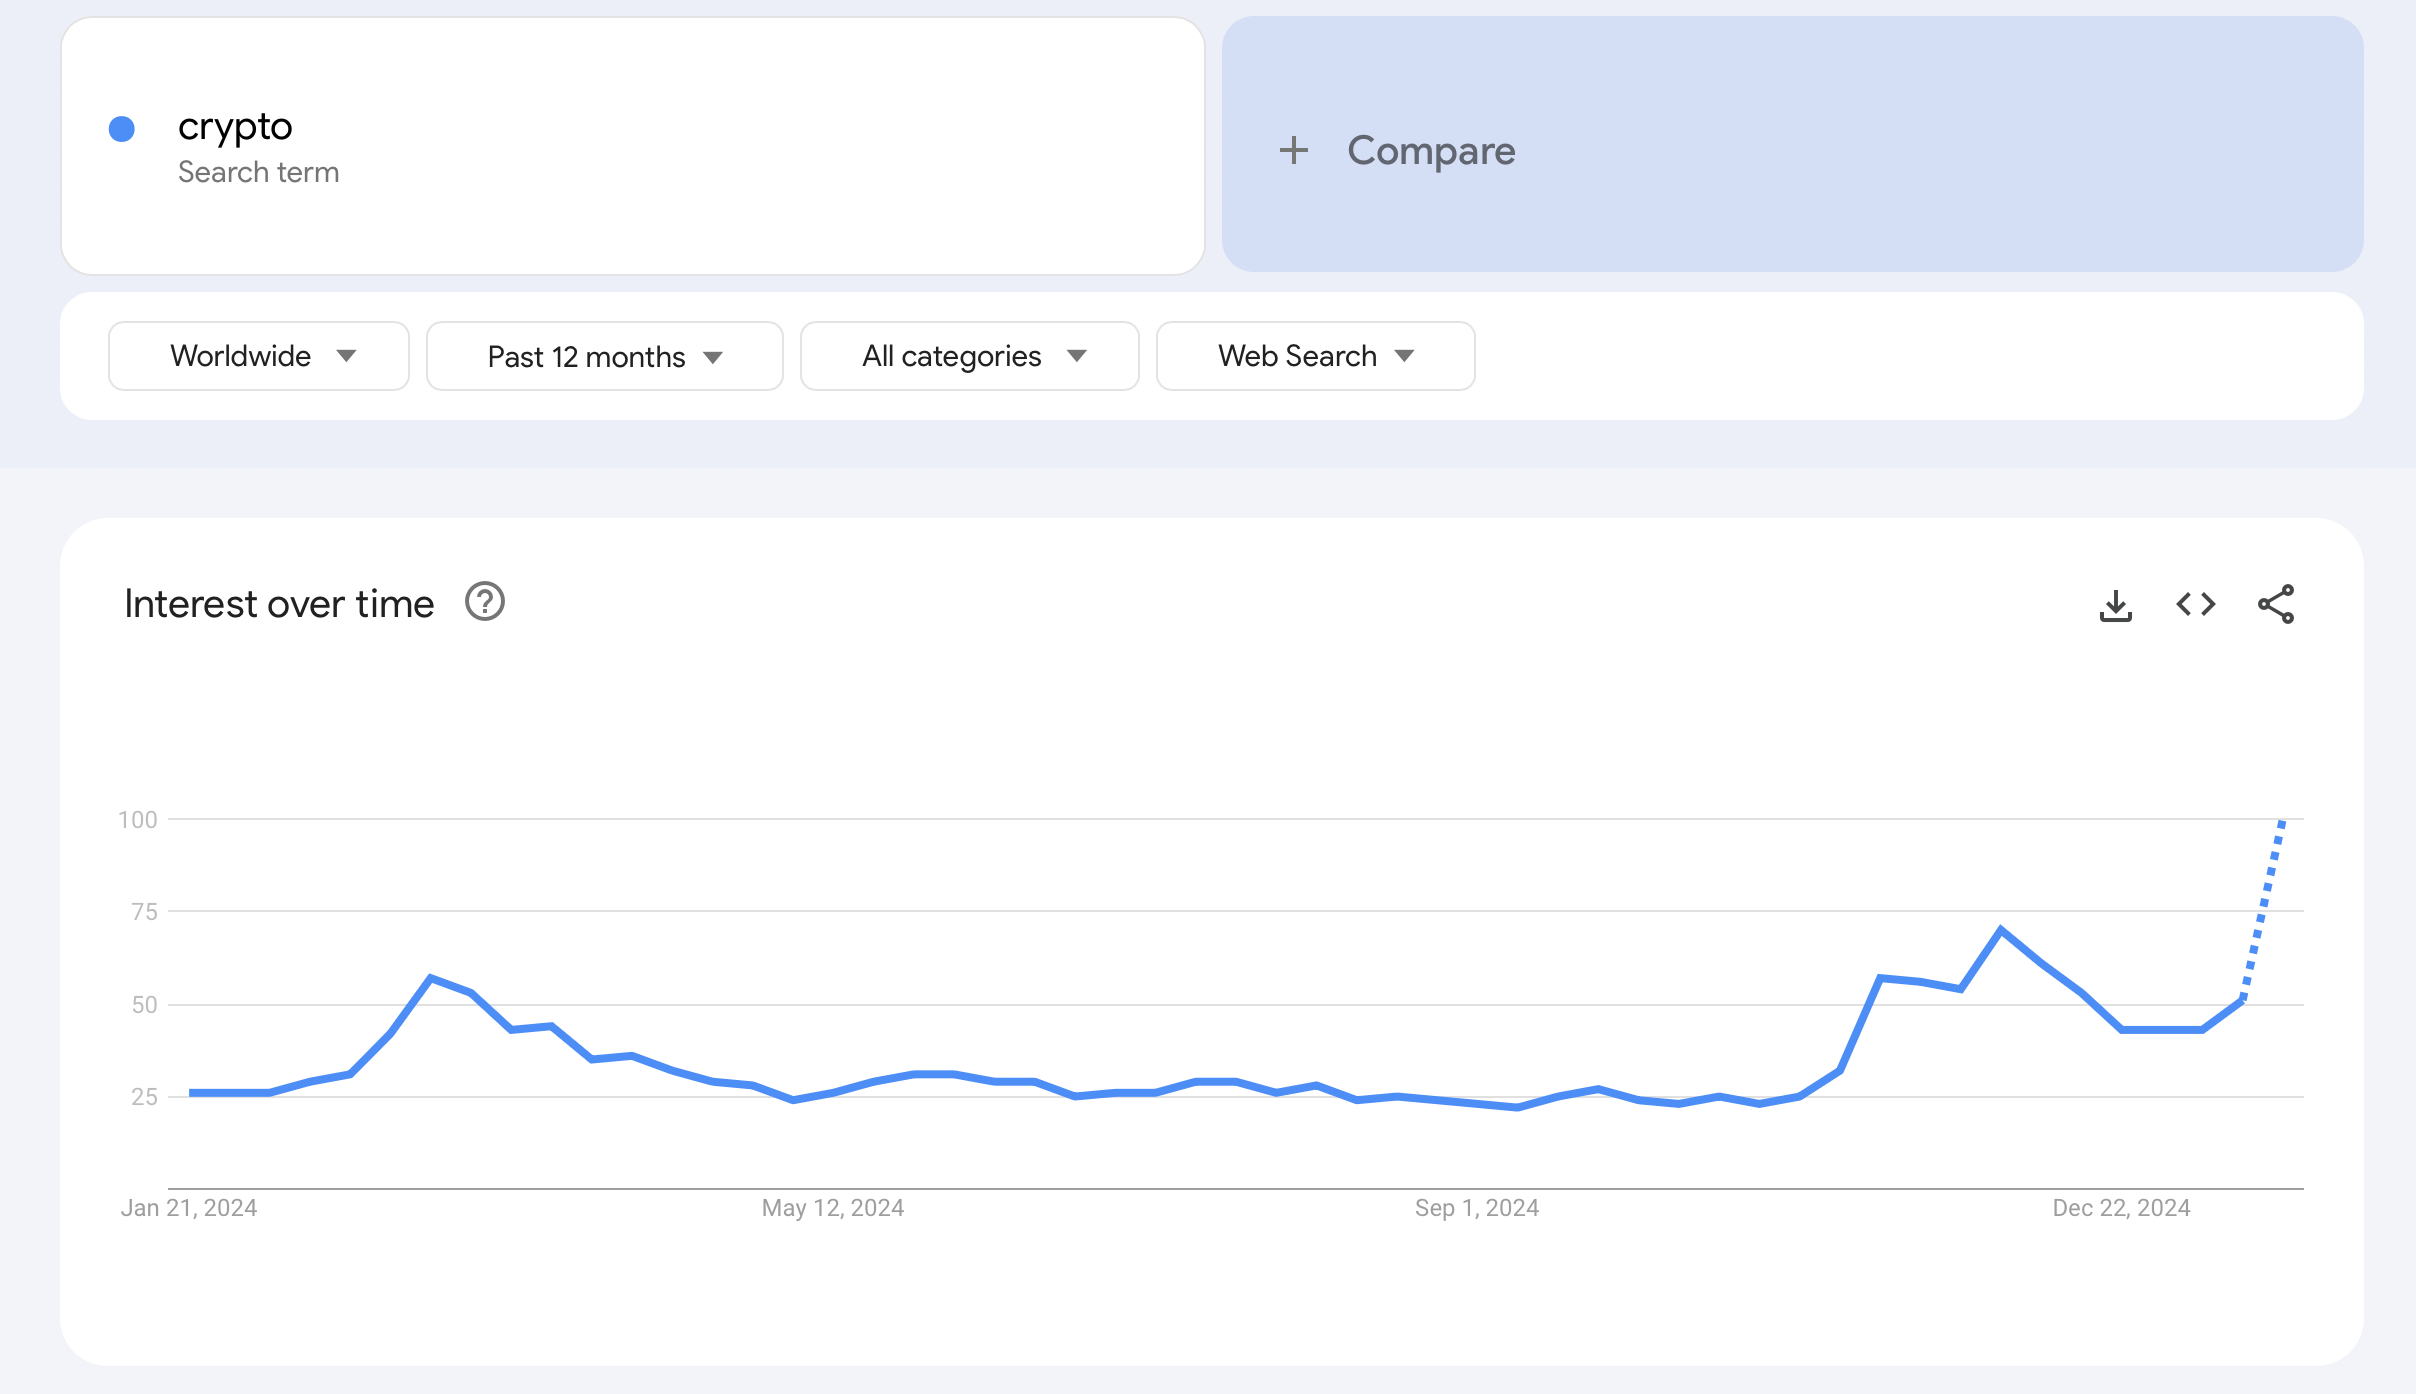Click the dotted partial-data line end
The image size is (2416, 1394).
(x=2282, y=823)
